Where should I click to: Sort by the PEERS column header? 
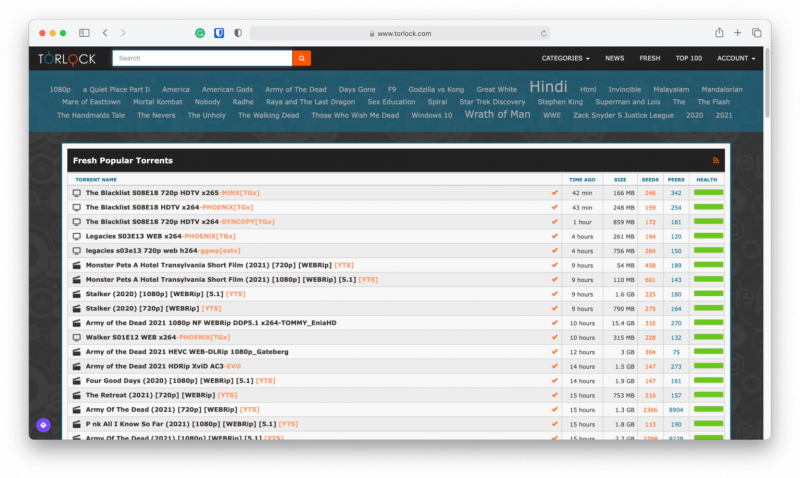[x=676, y=180]
